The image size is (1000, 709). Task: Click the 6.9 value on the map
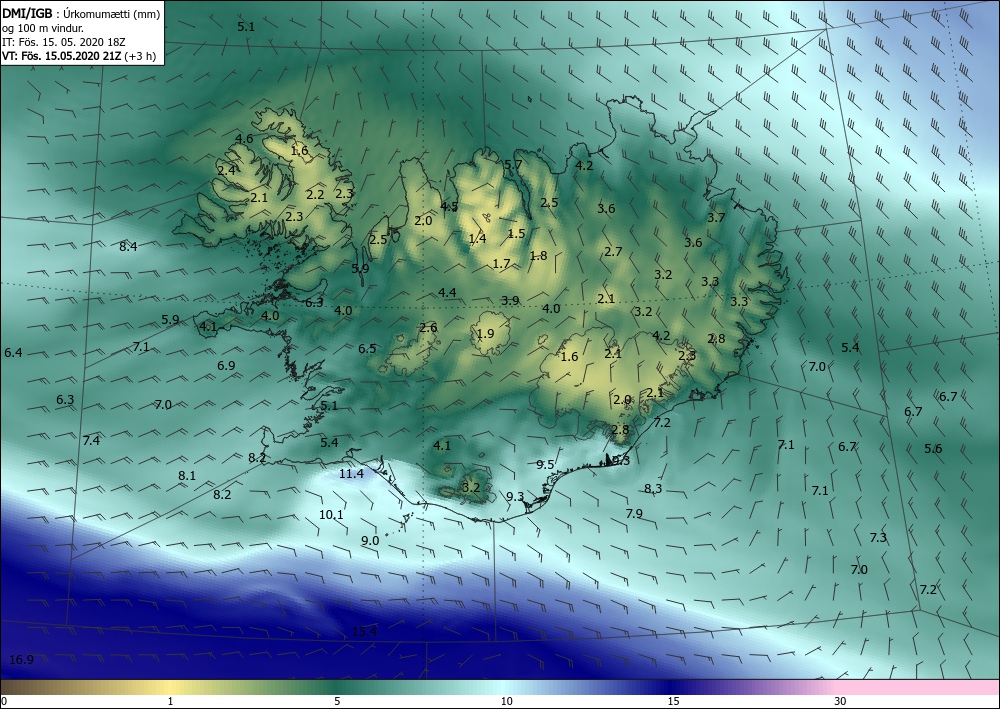[x=226, y=365]
